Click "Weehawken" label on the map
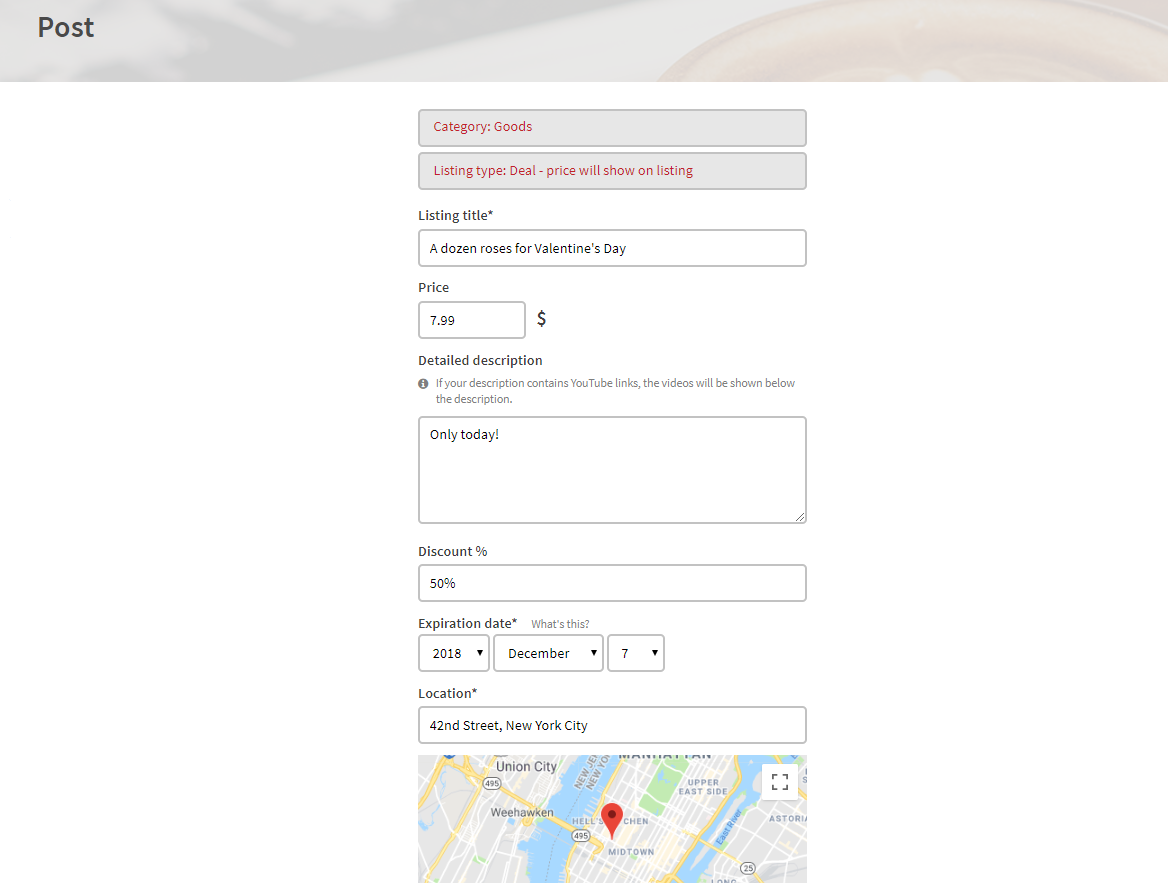Viewport: 1168px width, 883px height. coord(521,812)
